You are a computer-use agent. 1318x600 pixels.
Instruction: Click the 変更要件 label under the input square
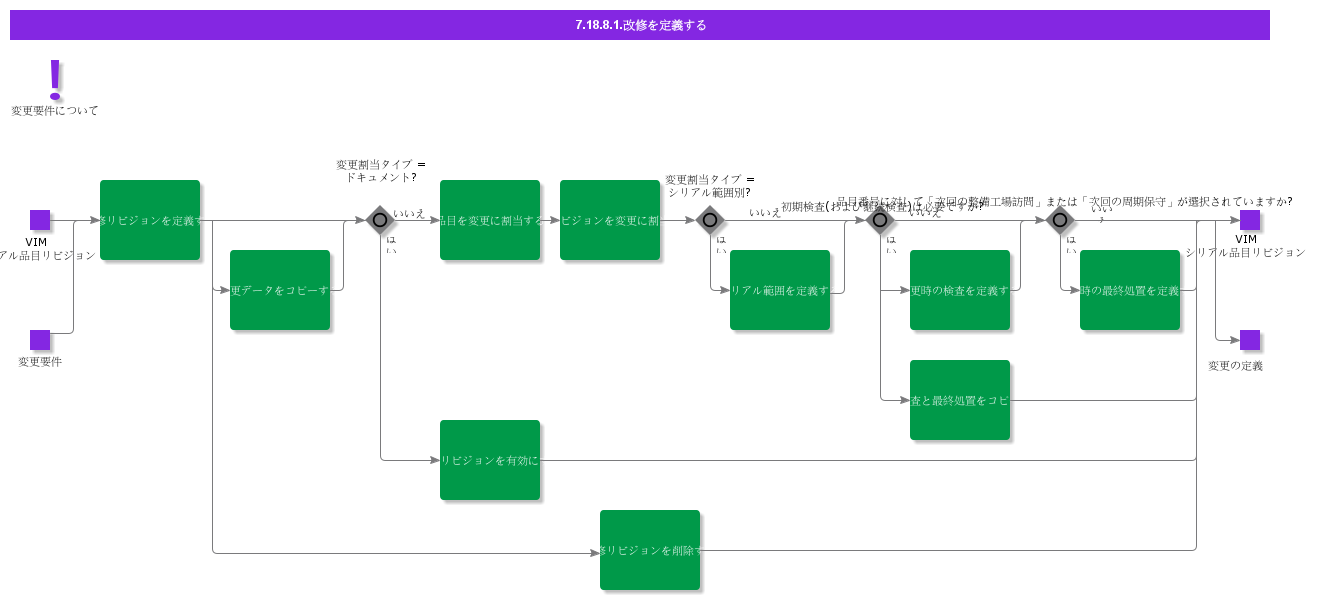[x=40, y=362]
